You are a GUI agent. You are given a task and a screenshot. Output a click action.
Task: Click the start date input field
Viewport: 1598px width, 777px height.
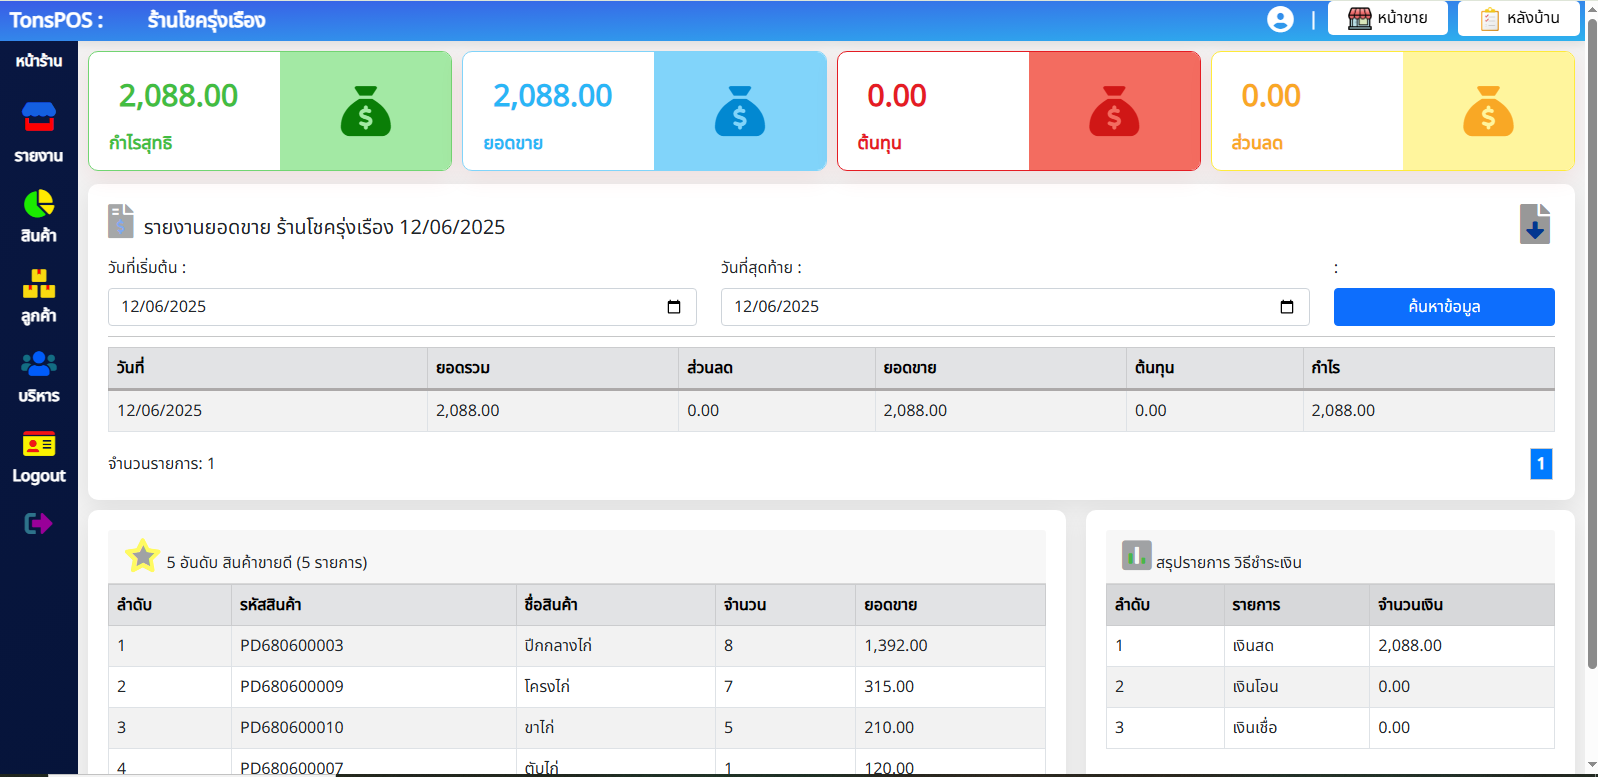coord(380,307)
